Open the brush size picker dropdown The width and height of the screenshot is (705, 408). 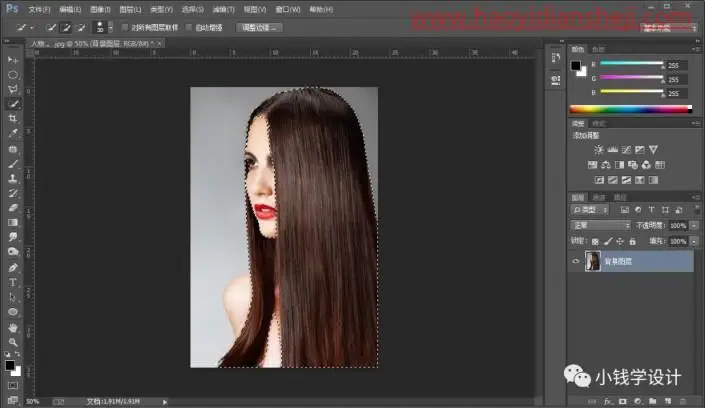[x=111, y=27]
